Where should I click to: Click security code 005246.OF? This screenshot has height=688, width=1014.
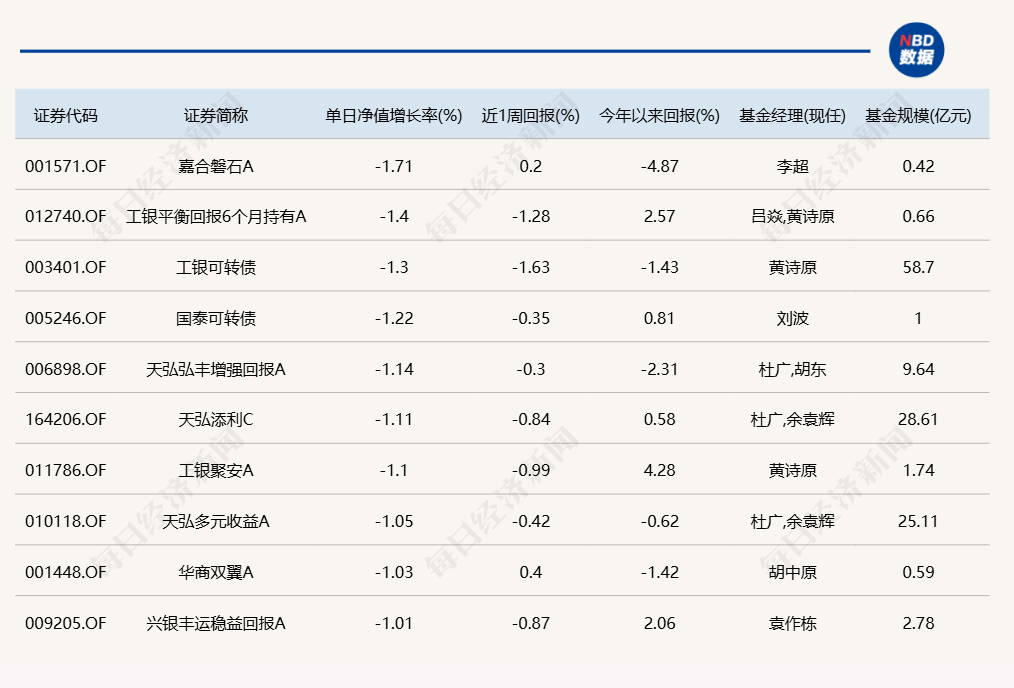click(x=65, y=318)
